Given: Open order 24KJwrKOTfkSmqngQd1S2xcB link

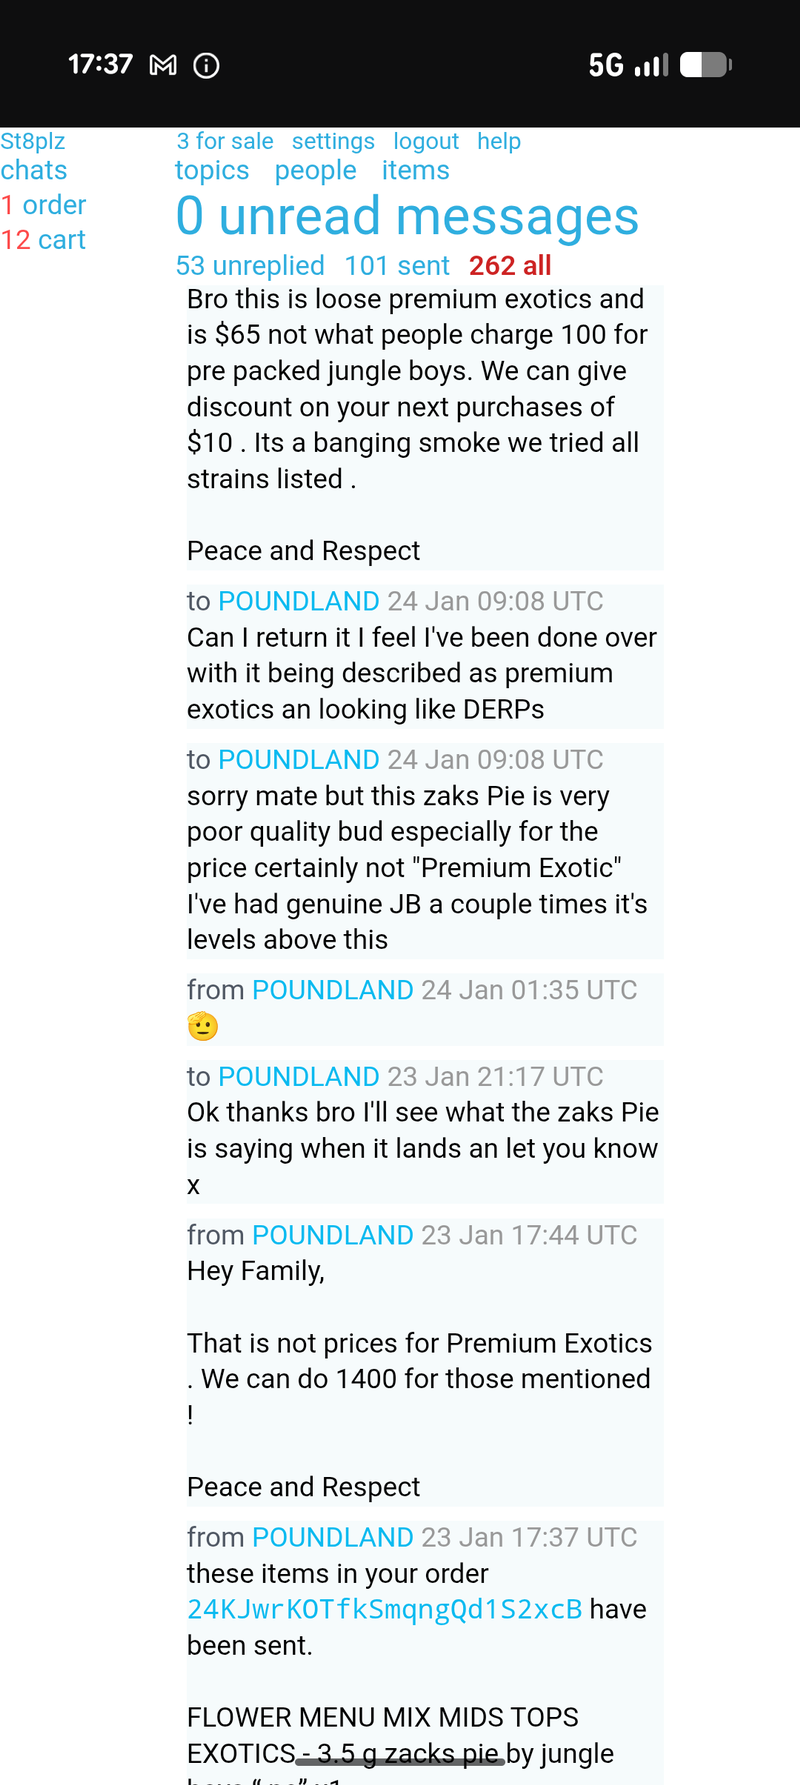Looking at the screenshot, I should [x=384, y=1609].
